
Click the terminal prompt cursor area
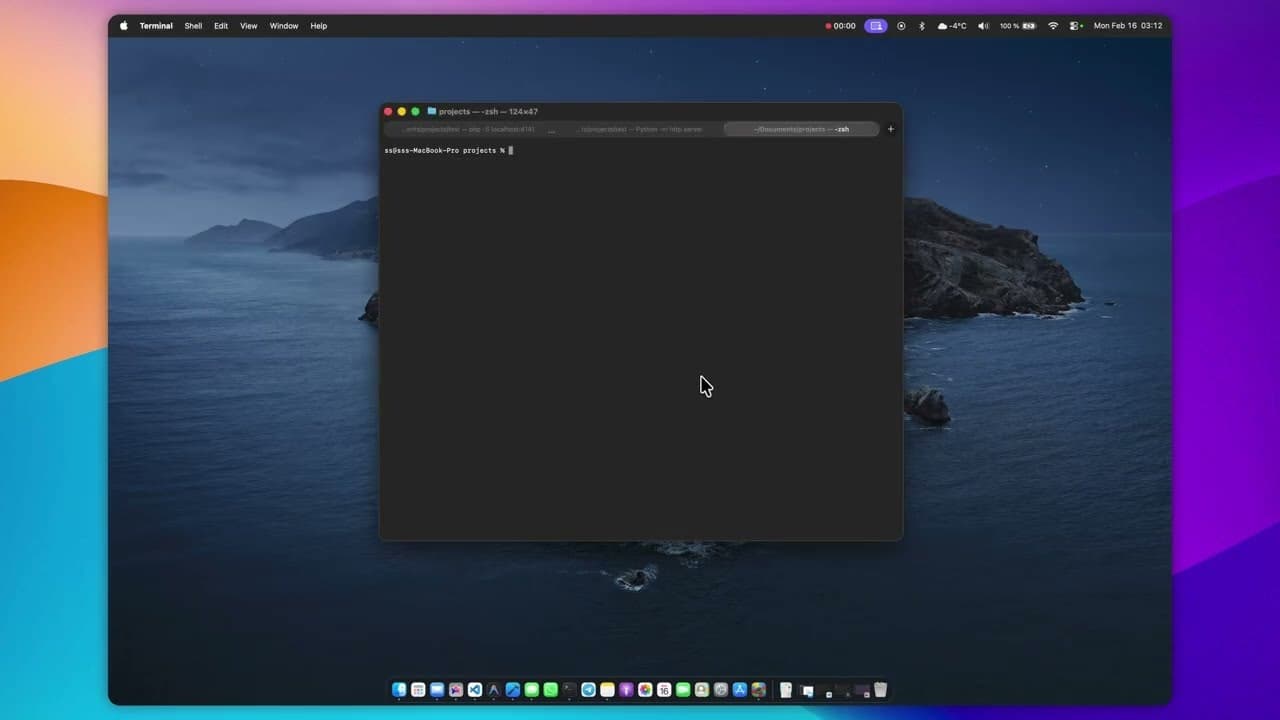click(x=512, y=150)
